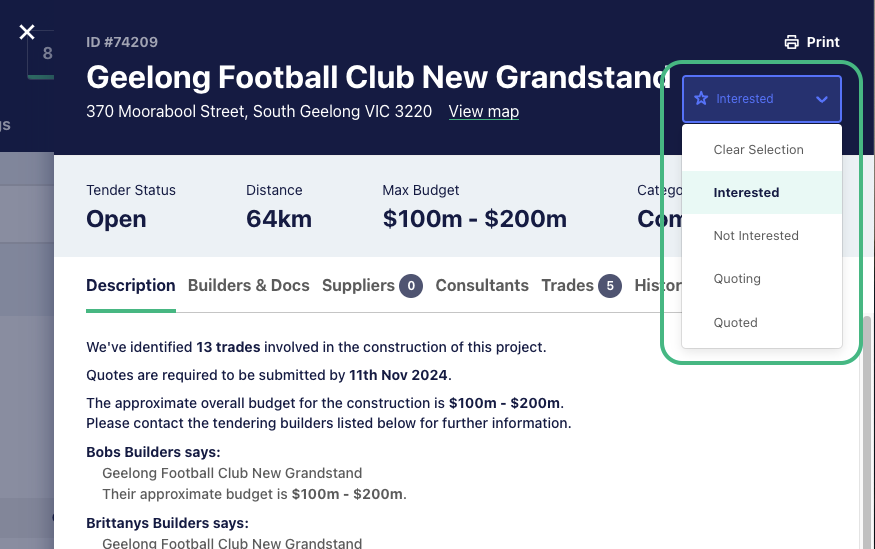Go to the Suppliers tab
This screenshot has height=549, width=875.
coord(358,285)
